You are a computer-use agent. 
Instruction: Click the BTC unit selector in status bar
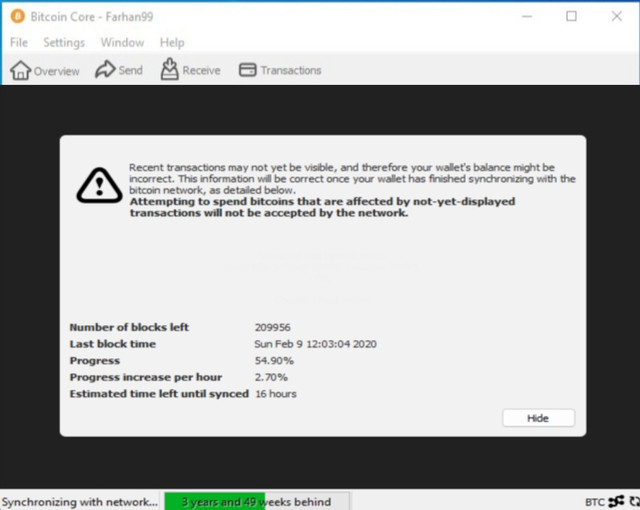point(595,502)
